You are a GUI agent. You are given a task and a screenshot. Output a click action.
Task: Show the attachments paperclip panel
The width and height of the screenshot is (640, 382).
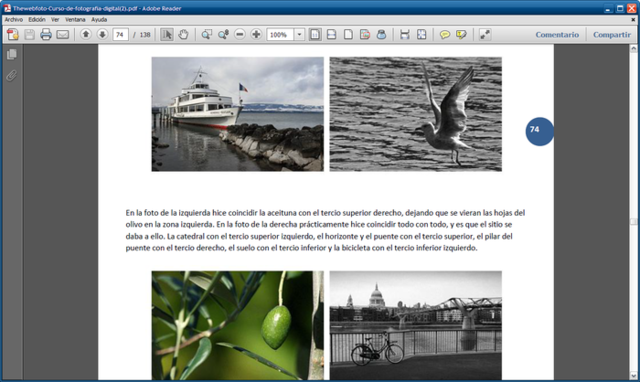12,76
